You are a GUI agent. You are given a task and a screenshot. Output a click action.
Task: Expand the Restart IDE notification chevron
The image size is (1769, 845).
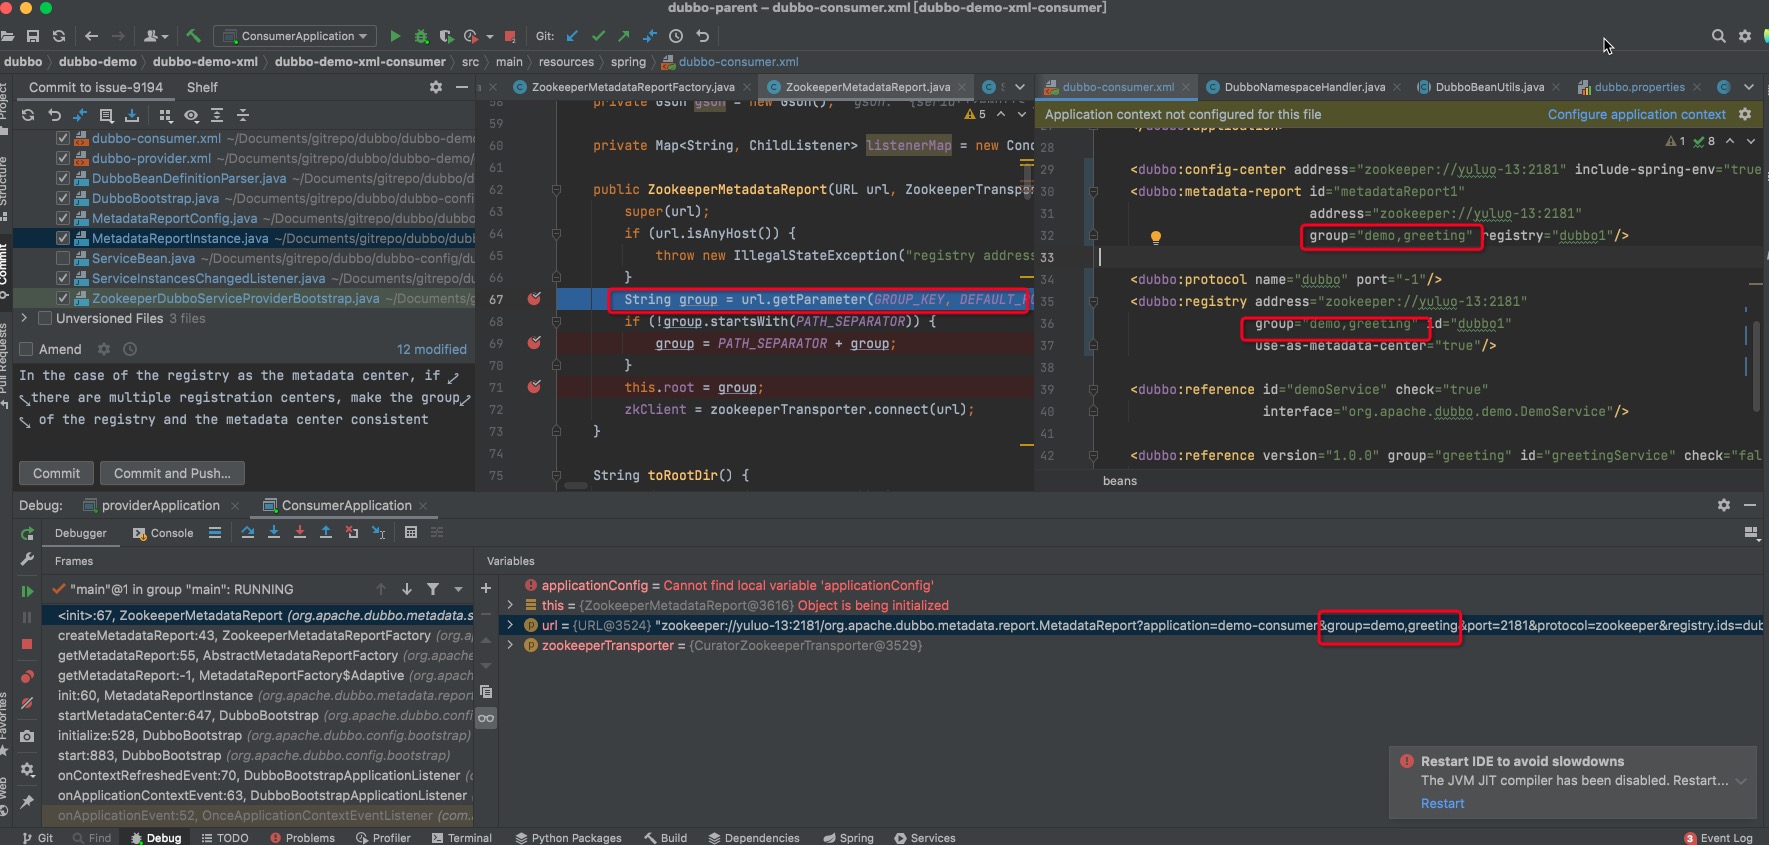(1742, 781)
